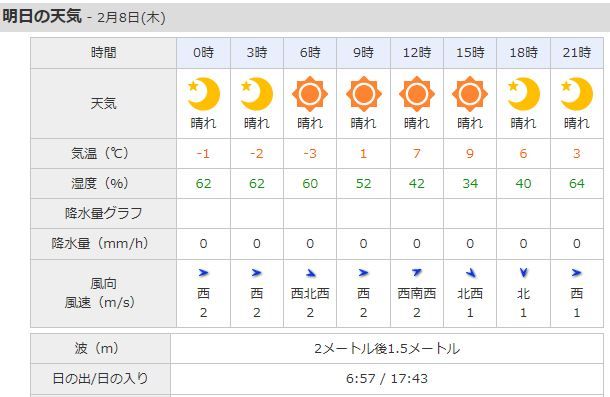Select the 12時 column header
This screenshot has height=397, width=610.
point(417,53)
